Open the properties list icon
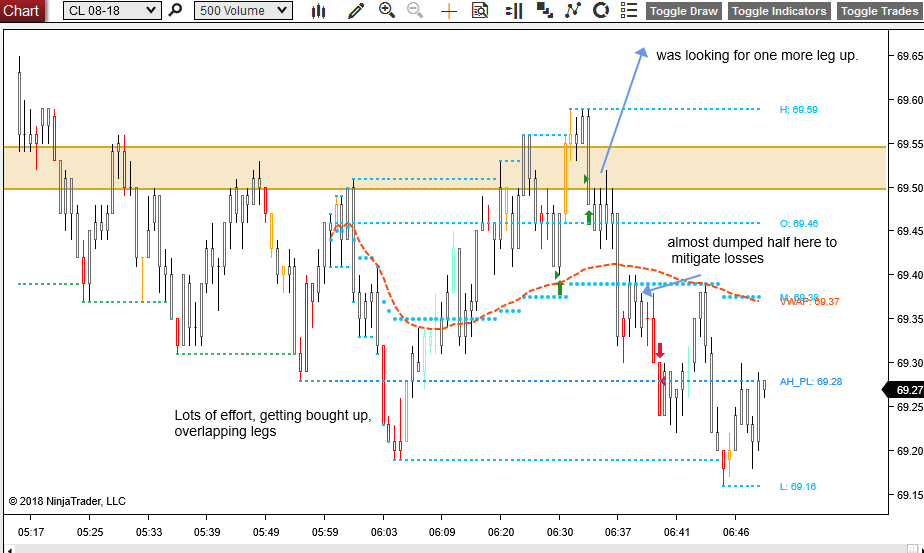 pos(629,10)
